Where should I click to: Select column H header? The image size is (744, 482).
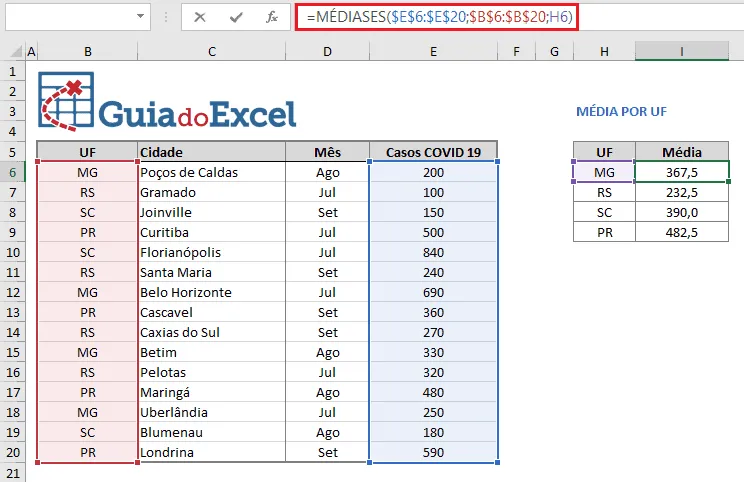(604, 52)
